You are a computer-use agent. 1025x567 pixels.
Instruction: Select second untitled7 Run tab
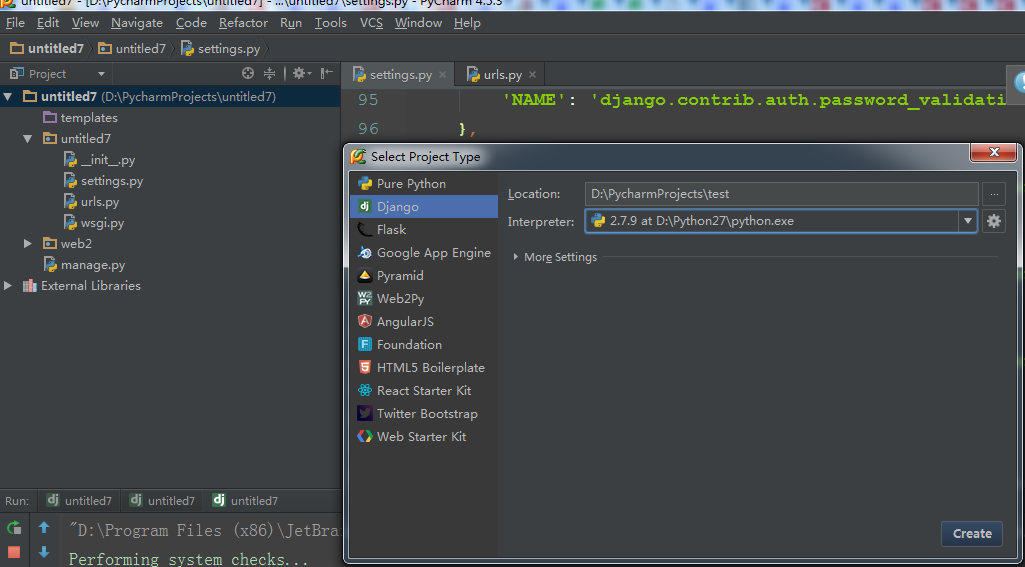[x=162, y=501]
